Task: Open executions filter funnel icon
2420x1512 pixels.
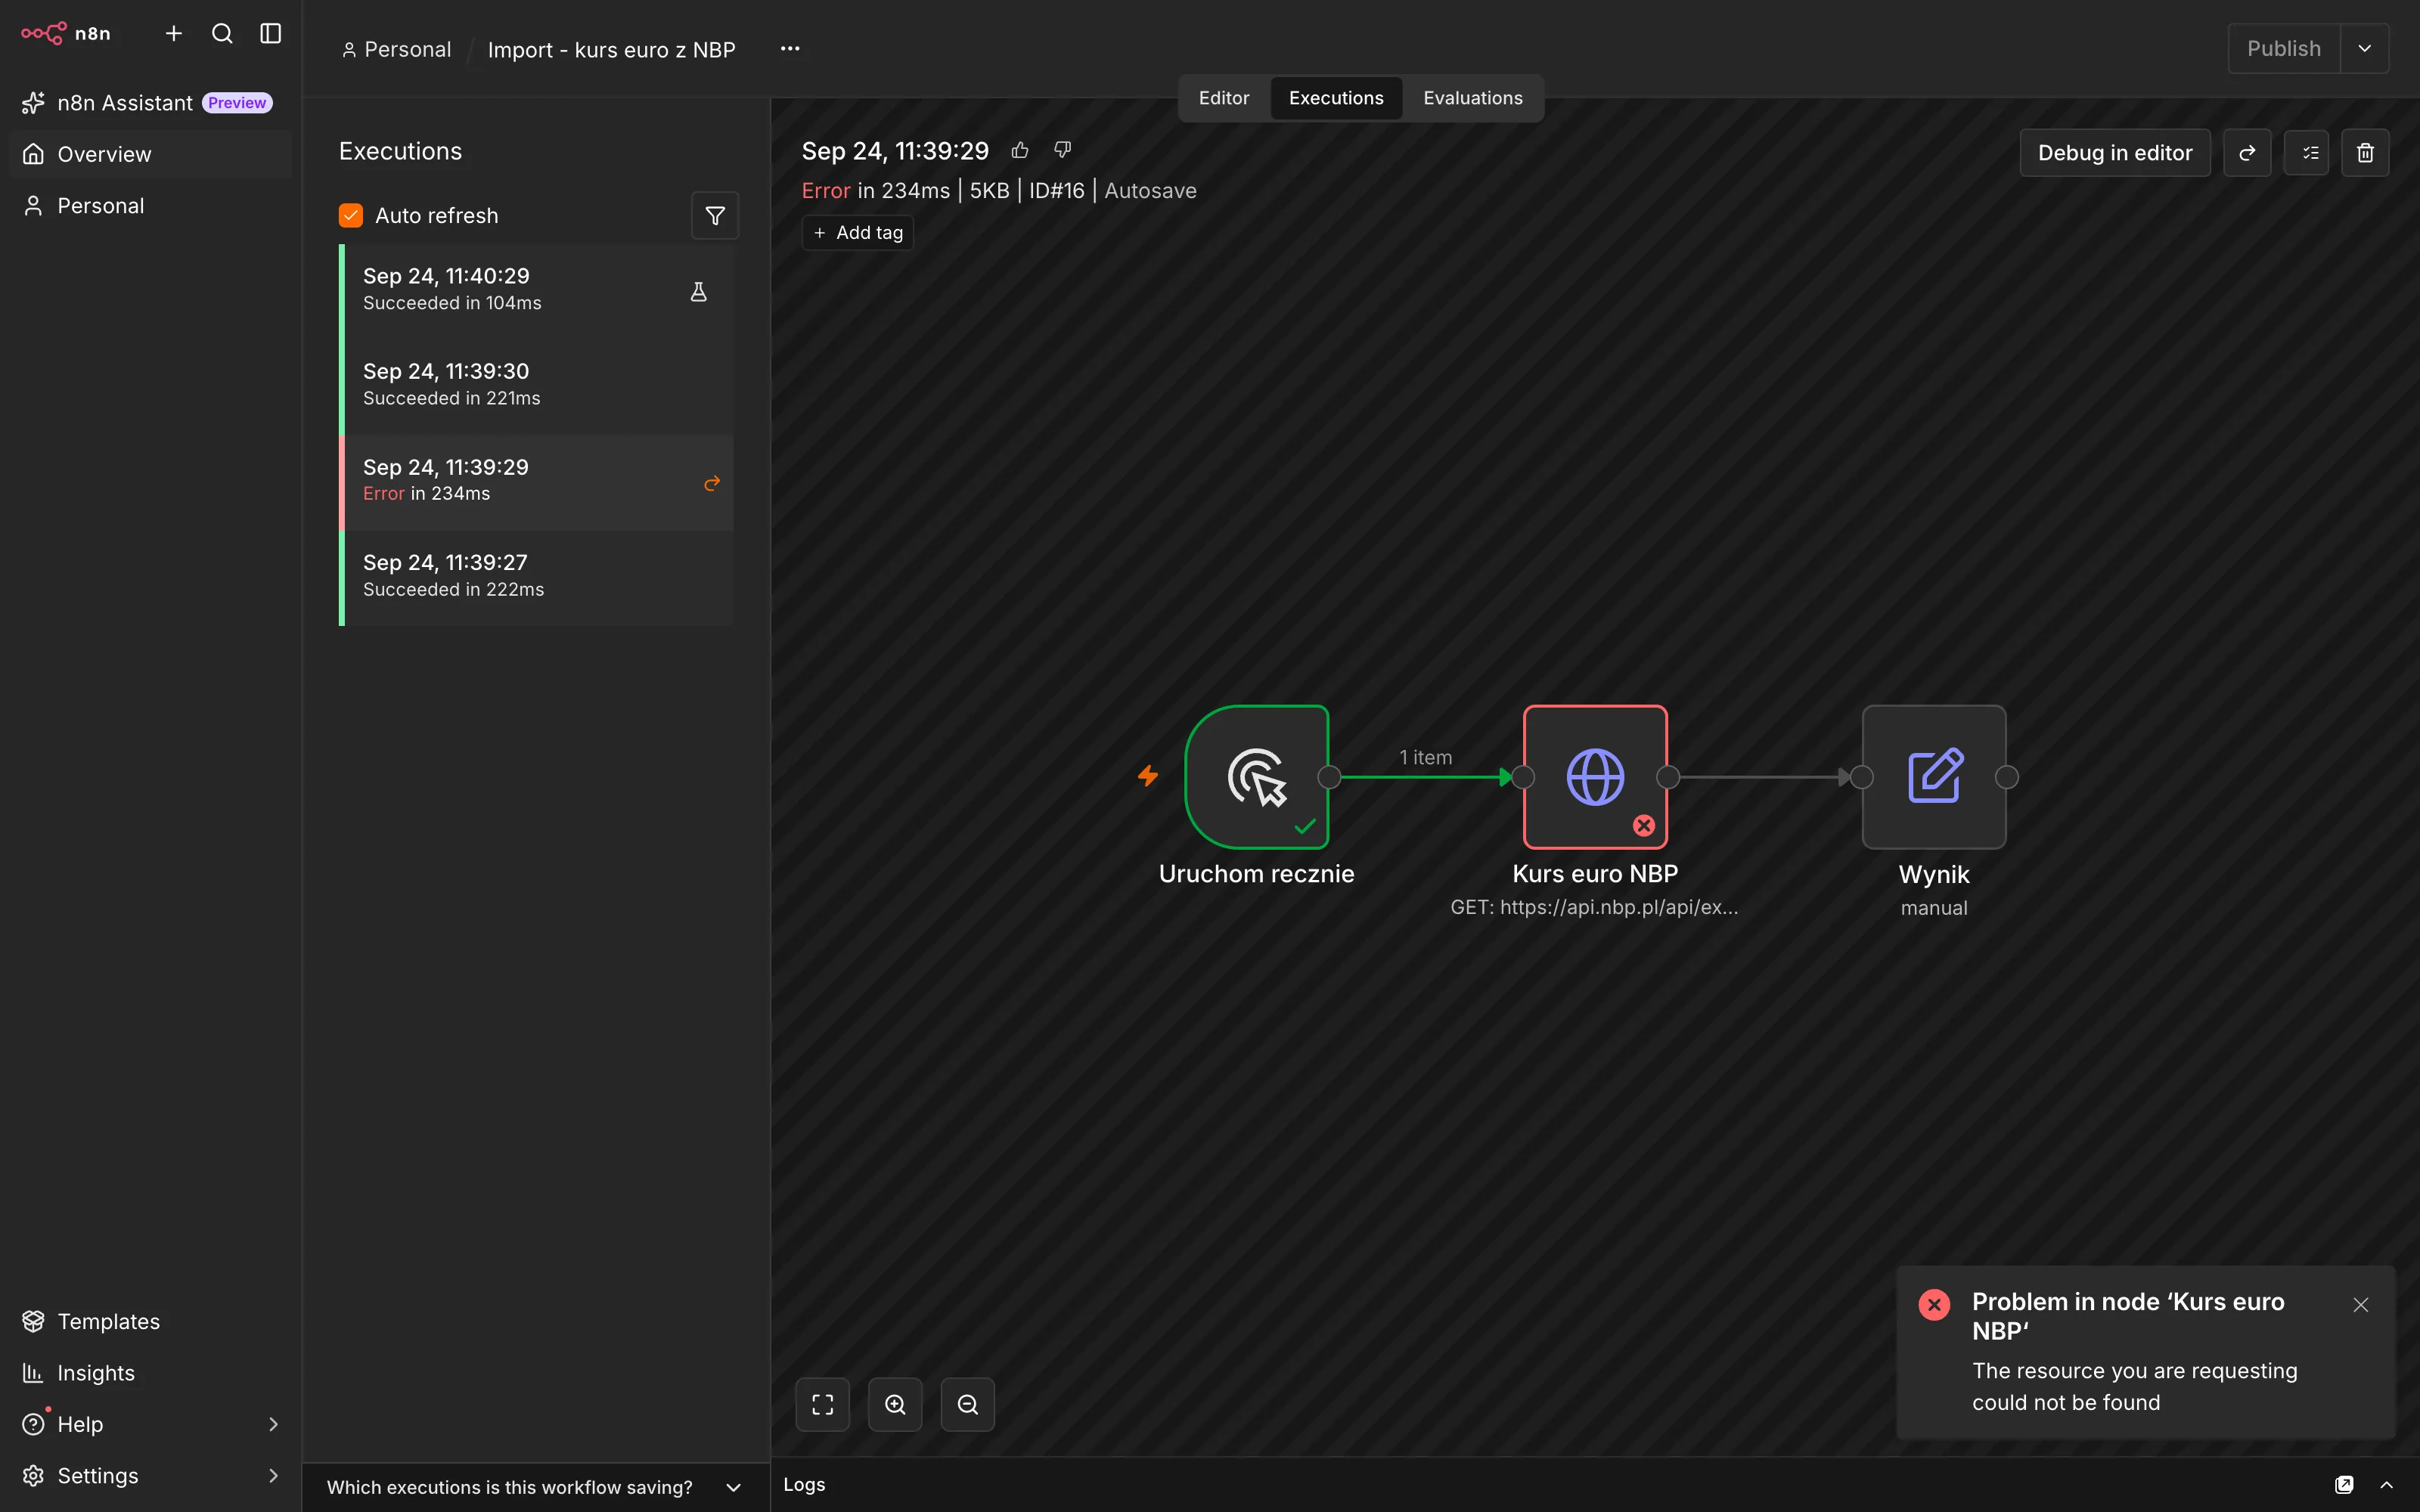Action: click(x=715, y=215)
